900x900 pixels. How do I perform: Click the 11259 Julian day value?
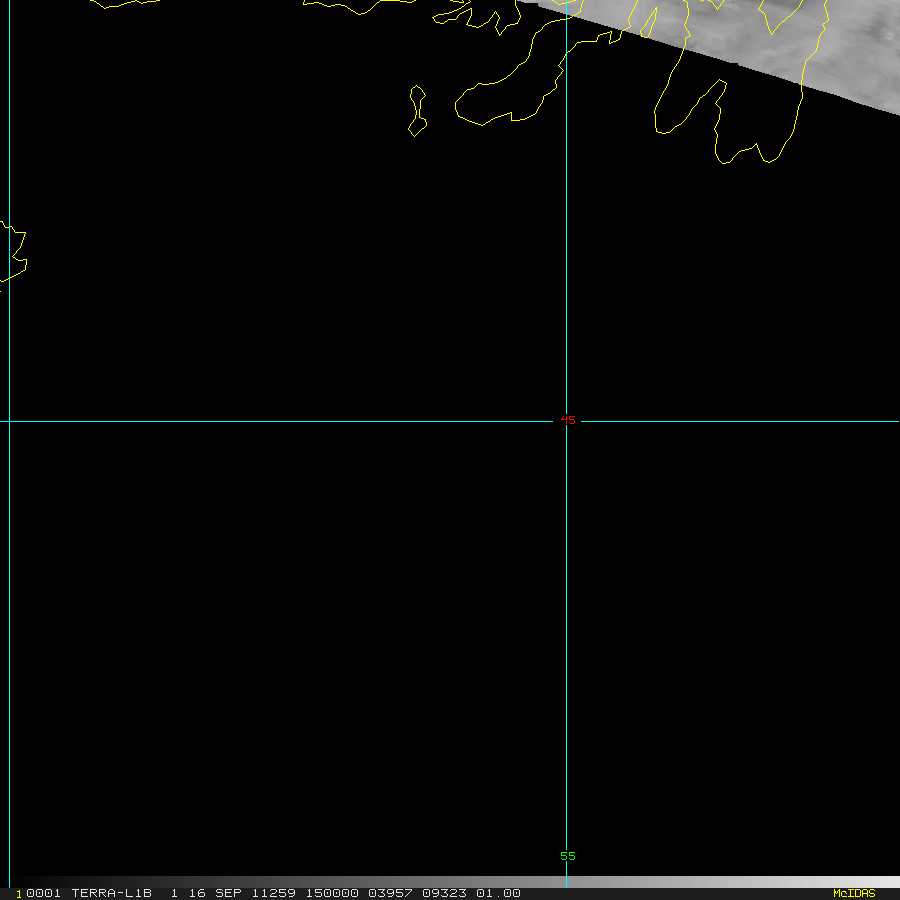point(274,893)
